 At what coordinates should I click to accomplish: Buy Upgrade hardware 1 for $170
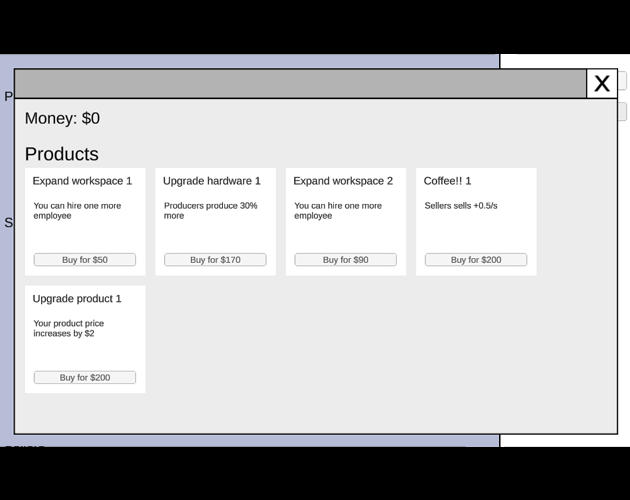[215, 260]
